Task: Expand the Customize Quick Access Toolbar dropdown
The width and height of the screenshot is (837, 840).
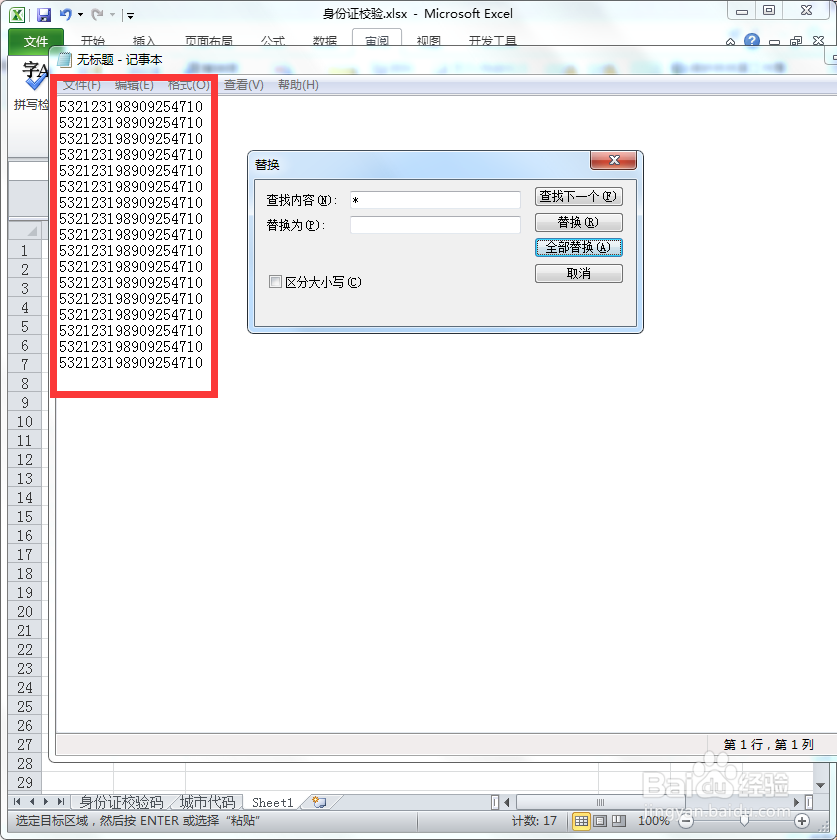Action: pos(130,16)
